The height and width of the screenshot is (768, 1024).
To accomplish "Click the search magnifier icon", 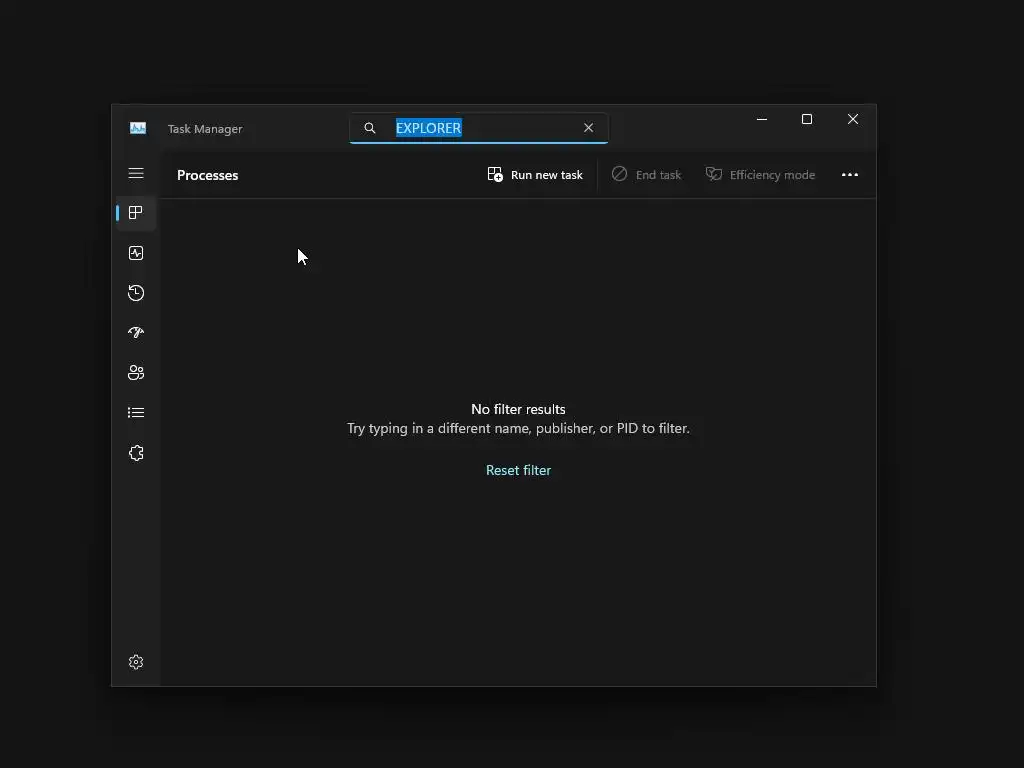I will click(370, 128).
